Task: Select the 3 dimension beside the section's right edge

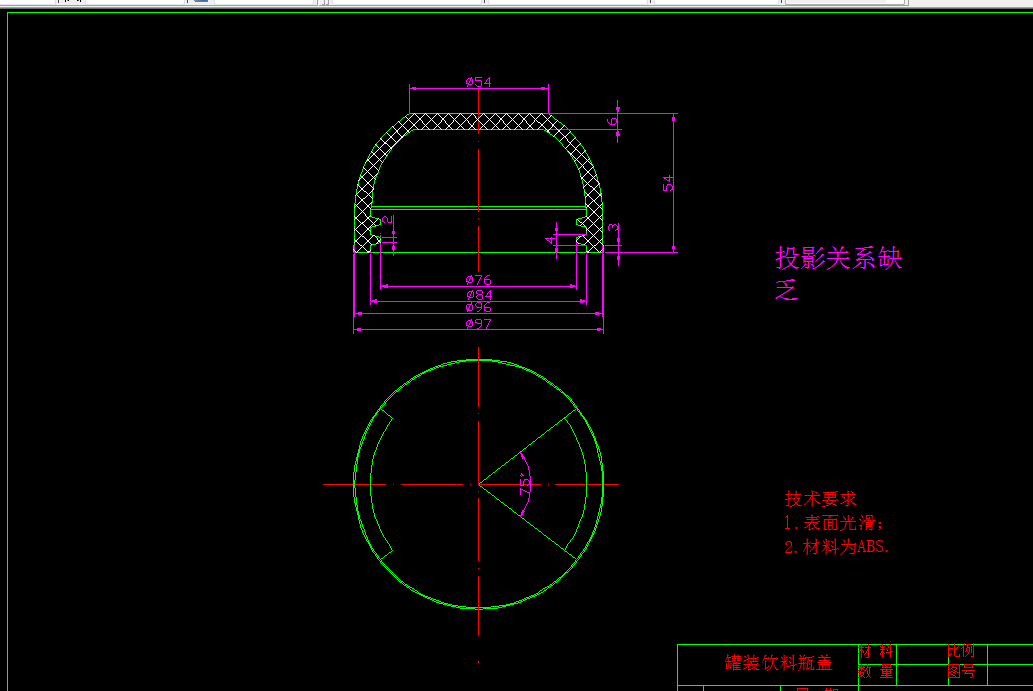Action: click(x=613, y=227)
